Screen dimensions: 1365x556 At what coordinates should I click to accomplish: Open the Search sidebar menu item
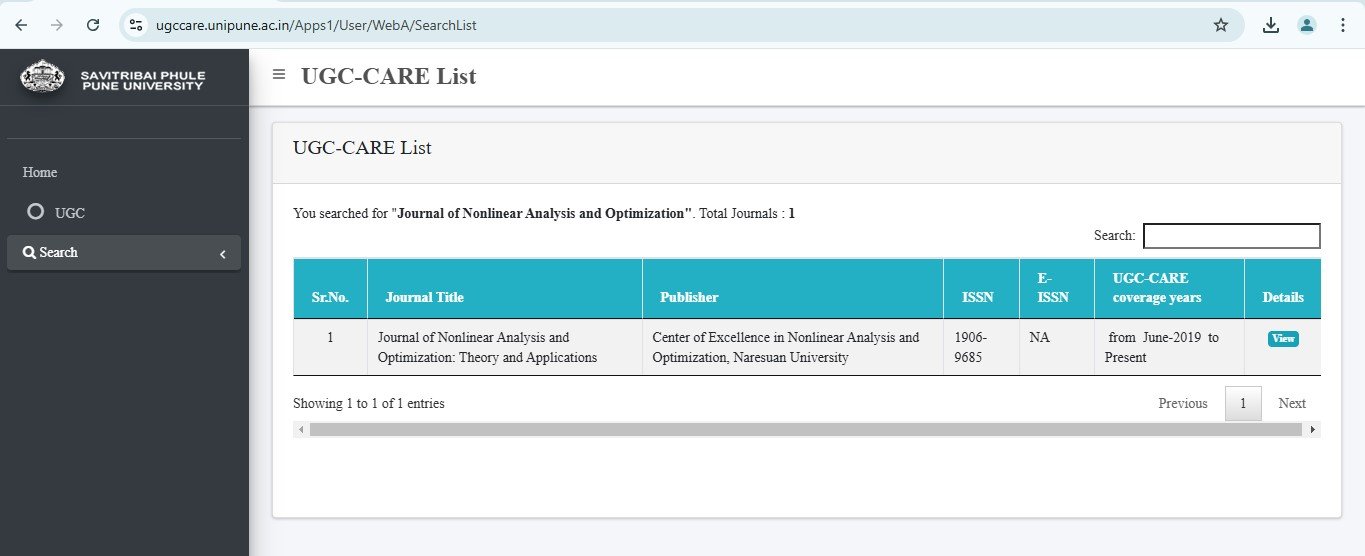coord(124,253)
